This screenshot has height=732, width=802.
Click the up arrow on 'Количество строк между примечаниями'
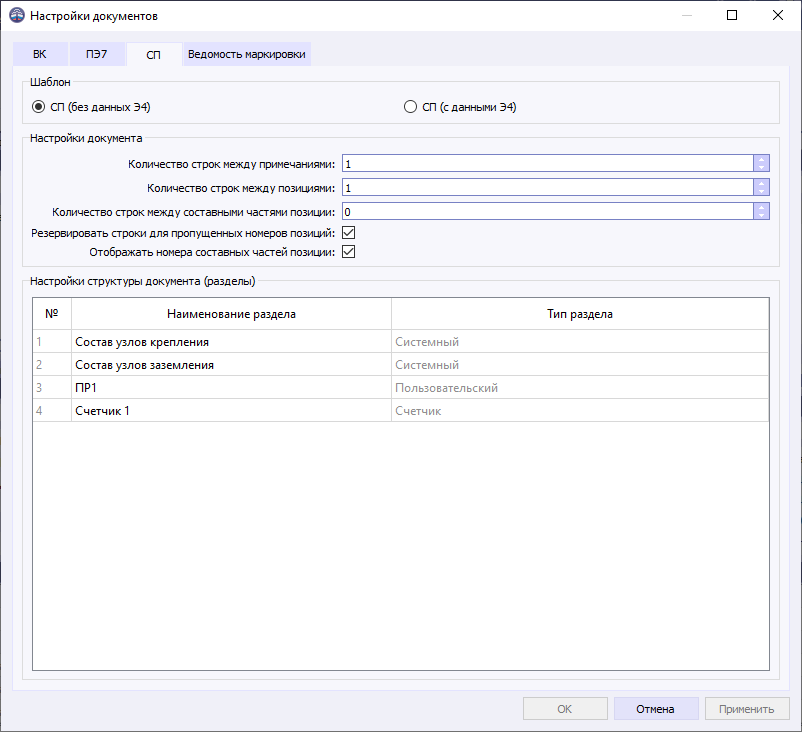click(x=761, y=158)
